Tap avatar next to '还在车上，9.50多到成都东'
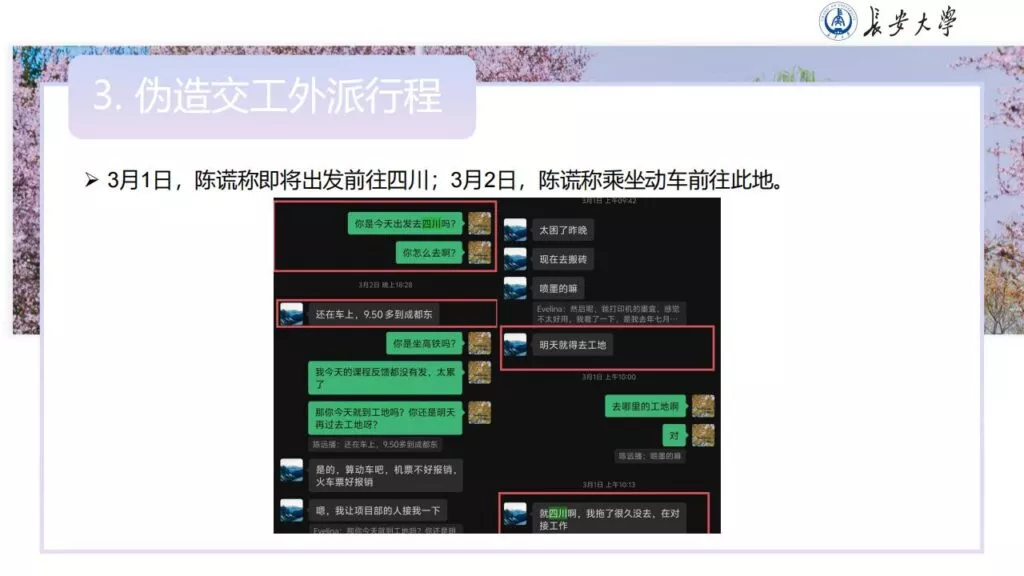Viewport: 1024px width, 576px height. pyautogui.click(x=291, y=314)
